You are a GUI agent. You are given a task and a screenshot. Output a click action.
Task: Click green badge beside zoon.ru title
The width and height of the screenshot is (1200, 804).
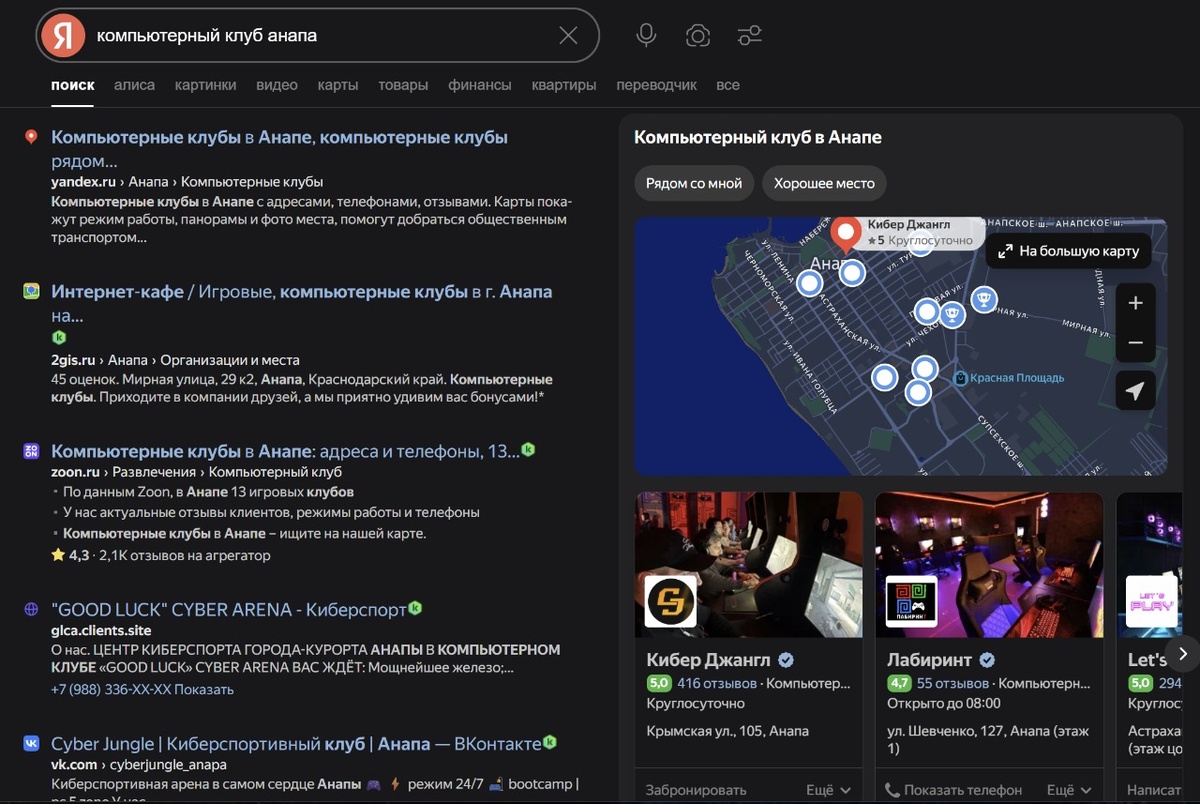[528, 450]
